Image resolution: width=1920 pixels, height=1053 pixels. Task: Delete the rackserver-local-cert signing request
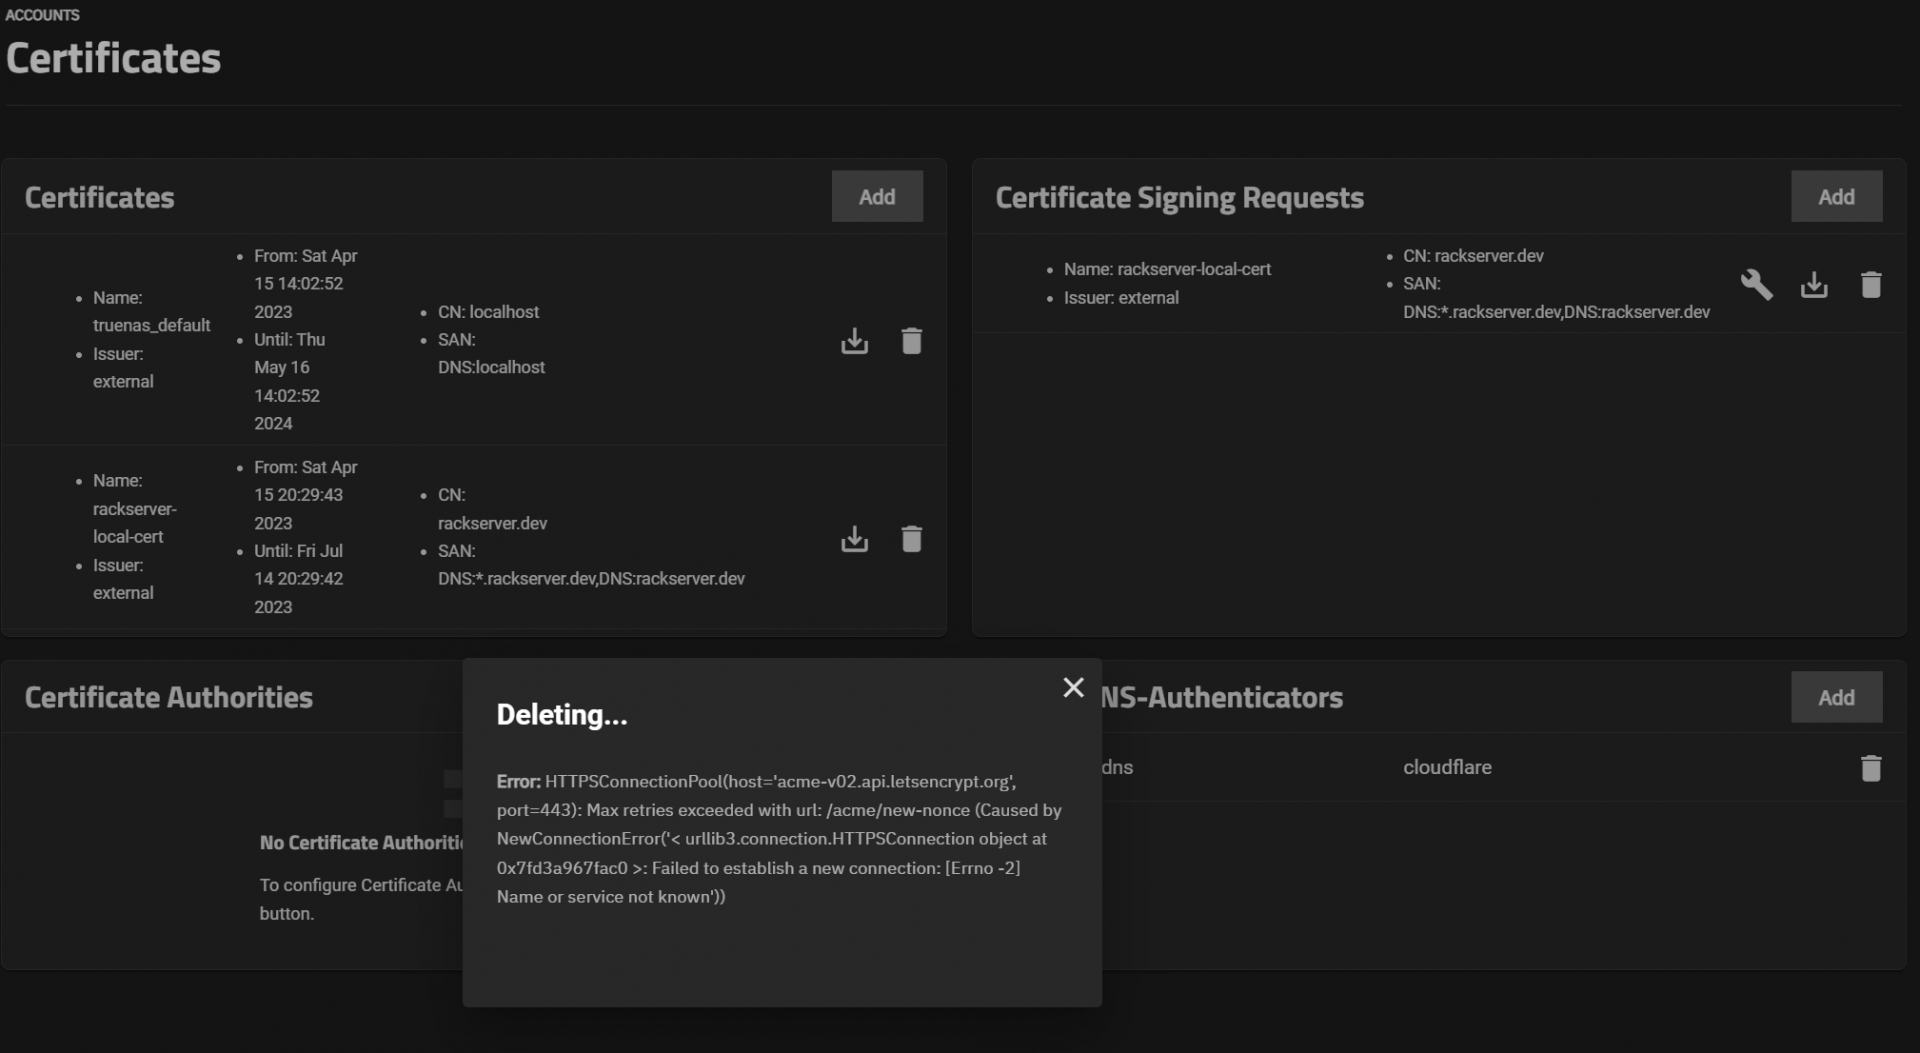[1871, 285]
